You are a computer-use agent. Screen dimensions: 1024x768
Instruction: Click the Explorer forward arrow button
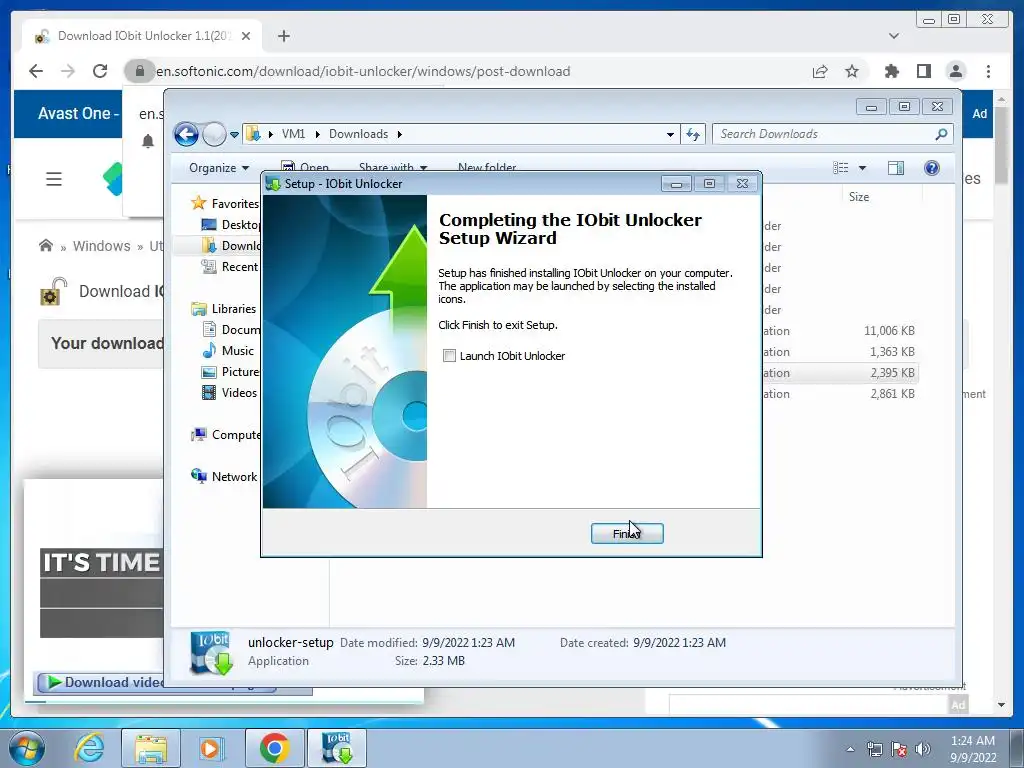214,135
